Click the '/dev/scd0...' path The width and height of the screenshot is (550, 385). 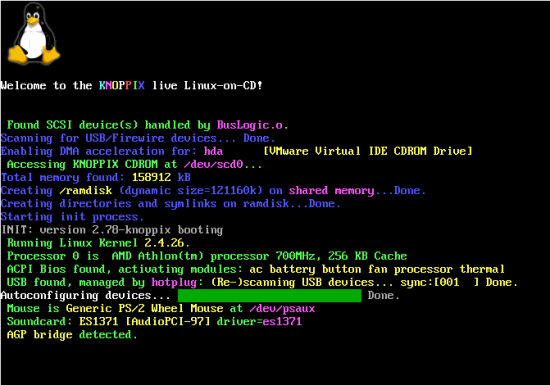(x=223, y=164)
